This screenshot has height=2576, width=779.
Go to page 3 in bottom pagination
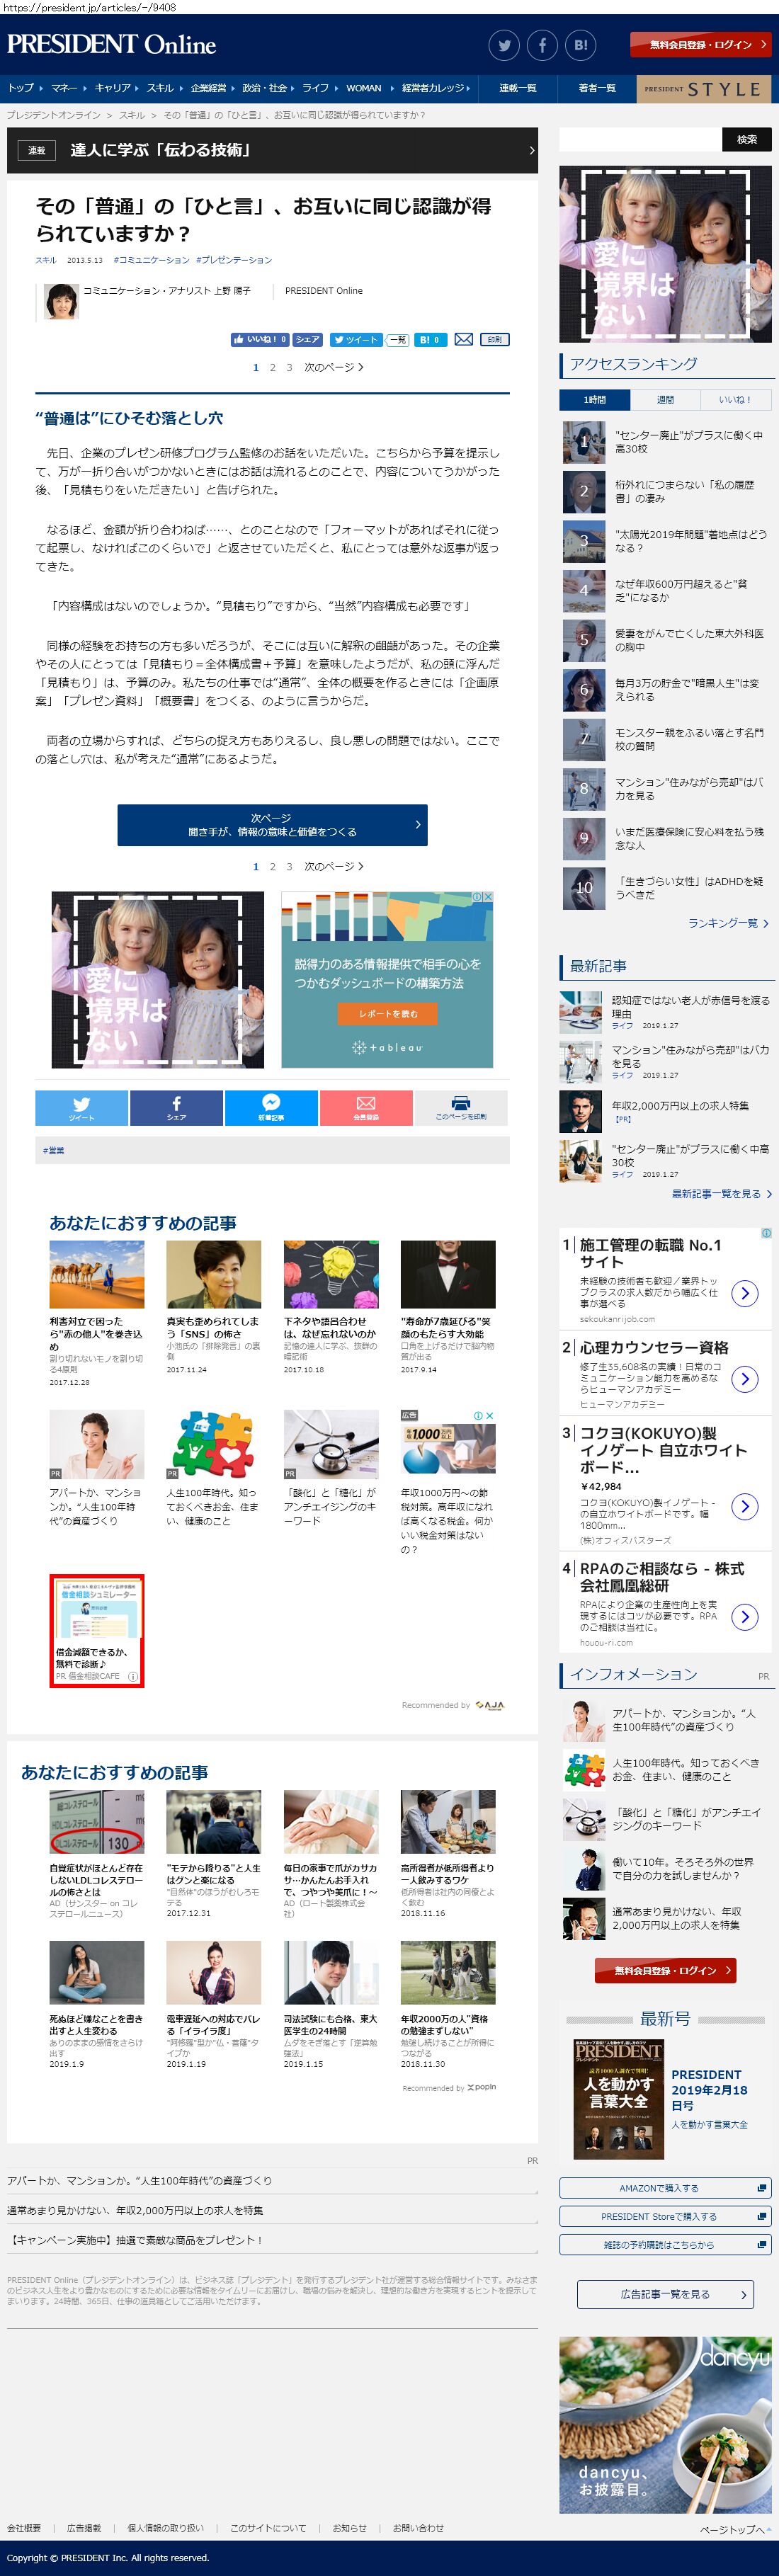click(x=289, y=866)
